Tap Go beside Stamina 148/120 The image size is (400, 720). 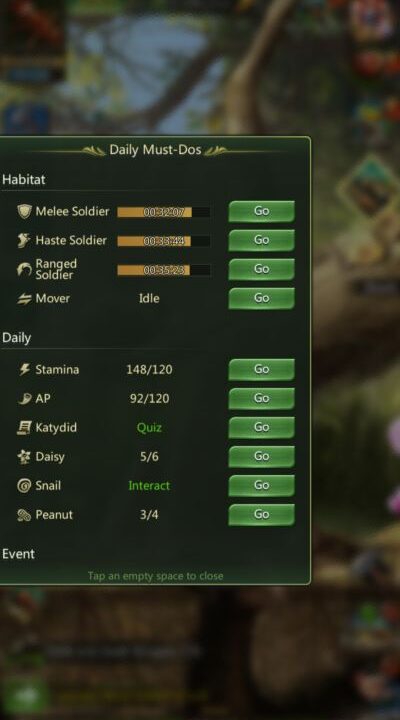pyautogui.click(x=261, y=369)
